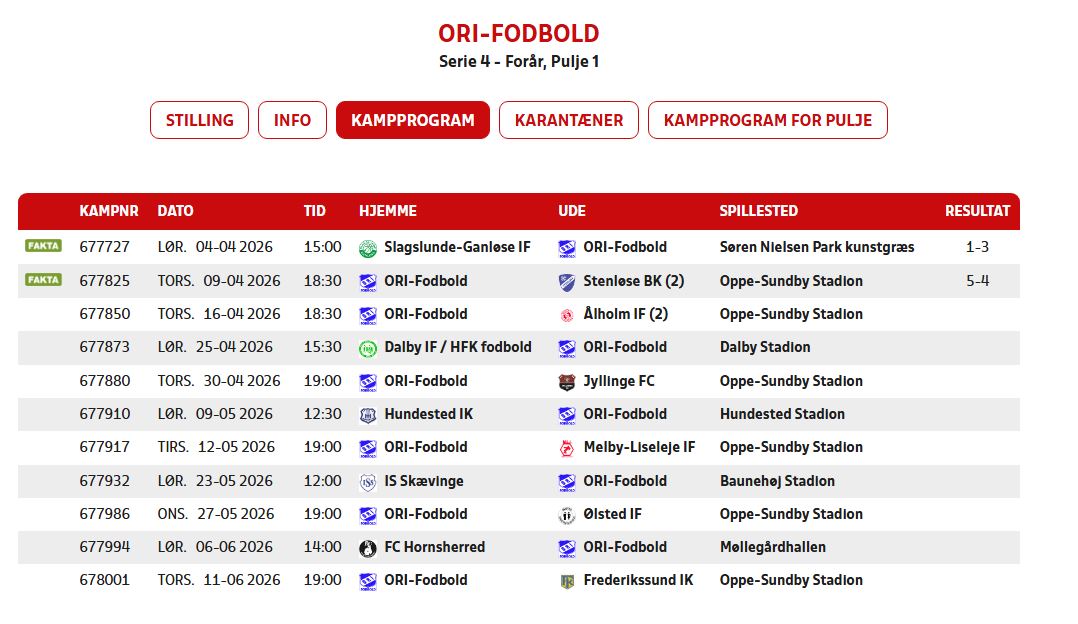Open FAKTA badge for match 677825
This screenshot has width=1078, height=624.
coord(43,280)
